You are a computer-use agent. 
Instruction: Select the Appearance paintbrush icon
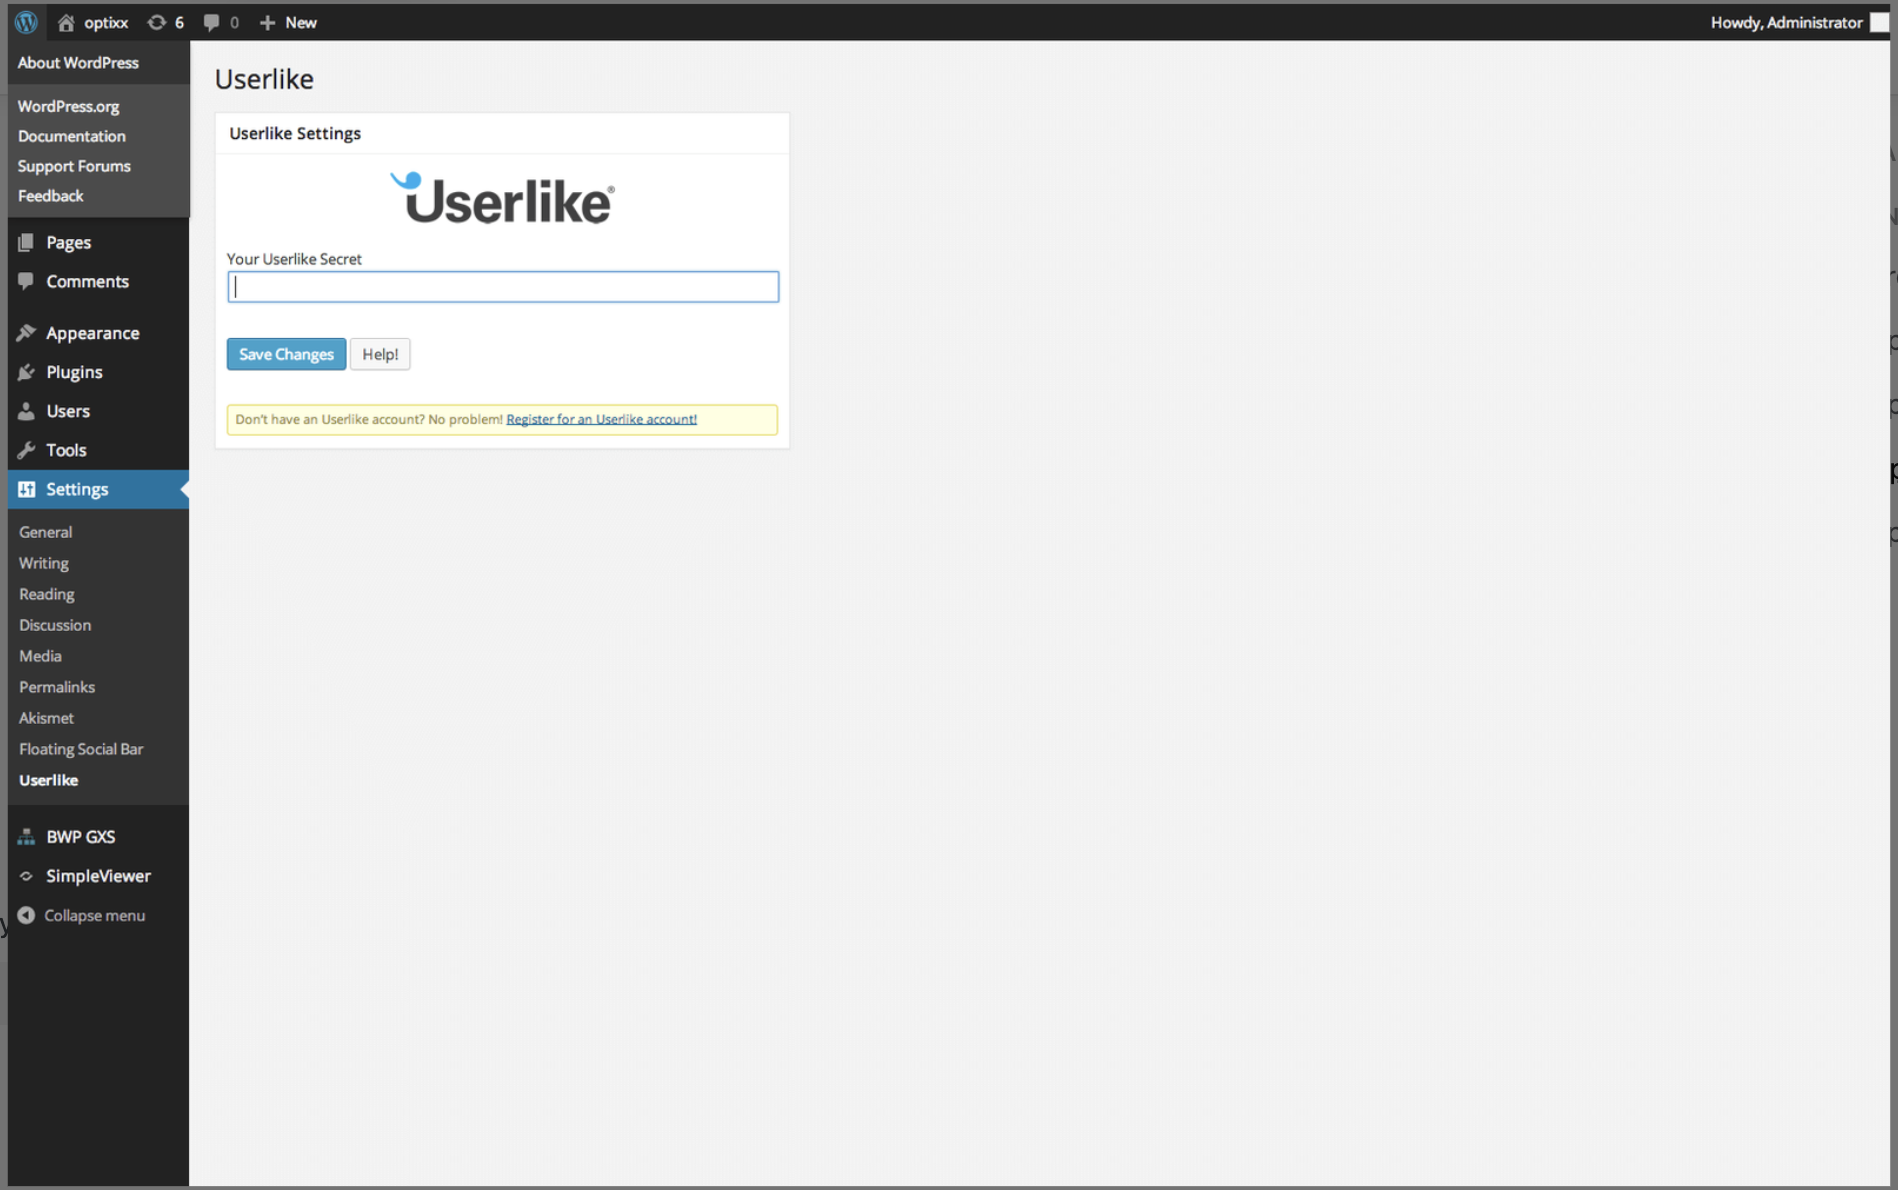[x=27, y=332]
